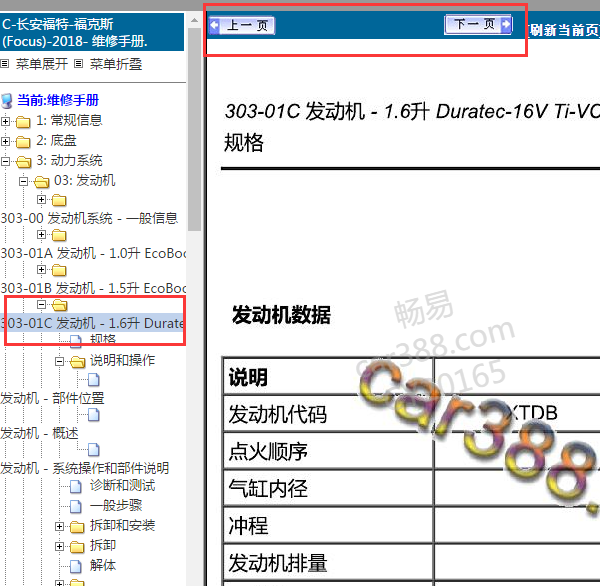The image size is (600, 586).
Task: Click open folder icon of 03: 发动机
Action: point(42,181)
